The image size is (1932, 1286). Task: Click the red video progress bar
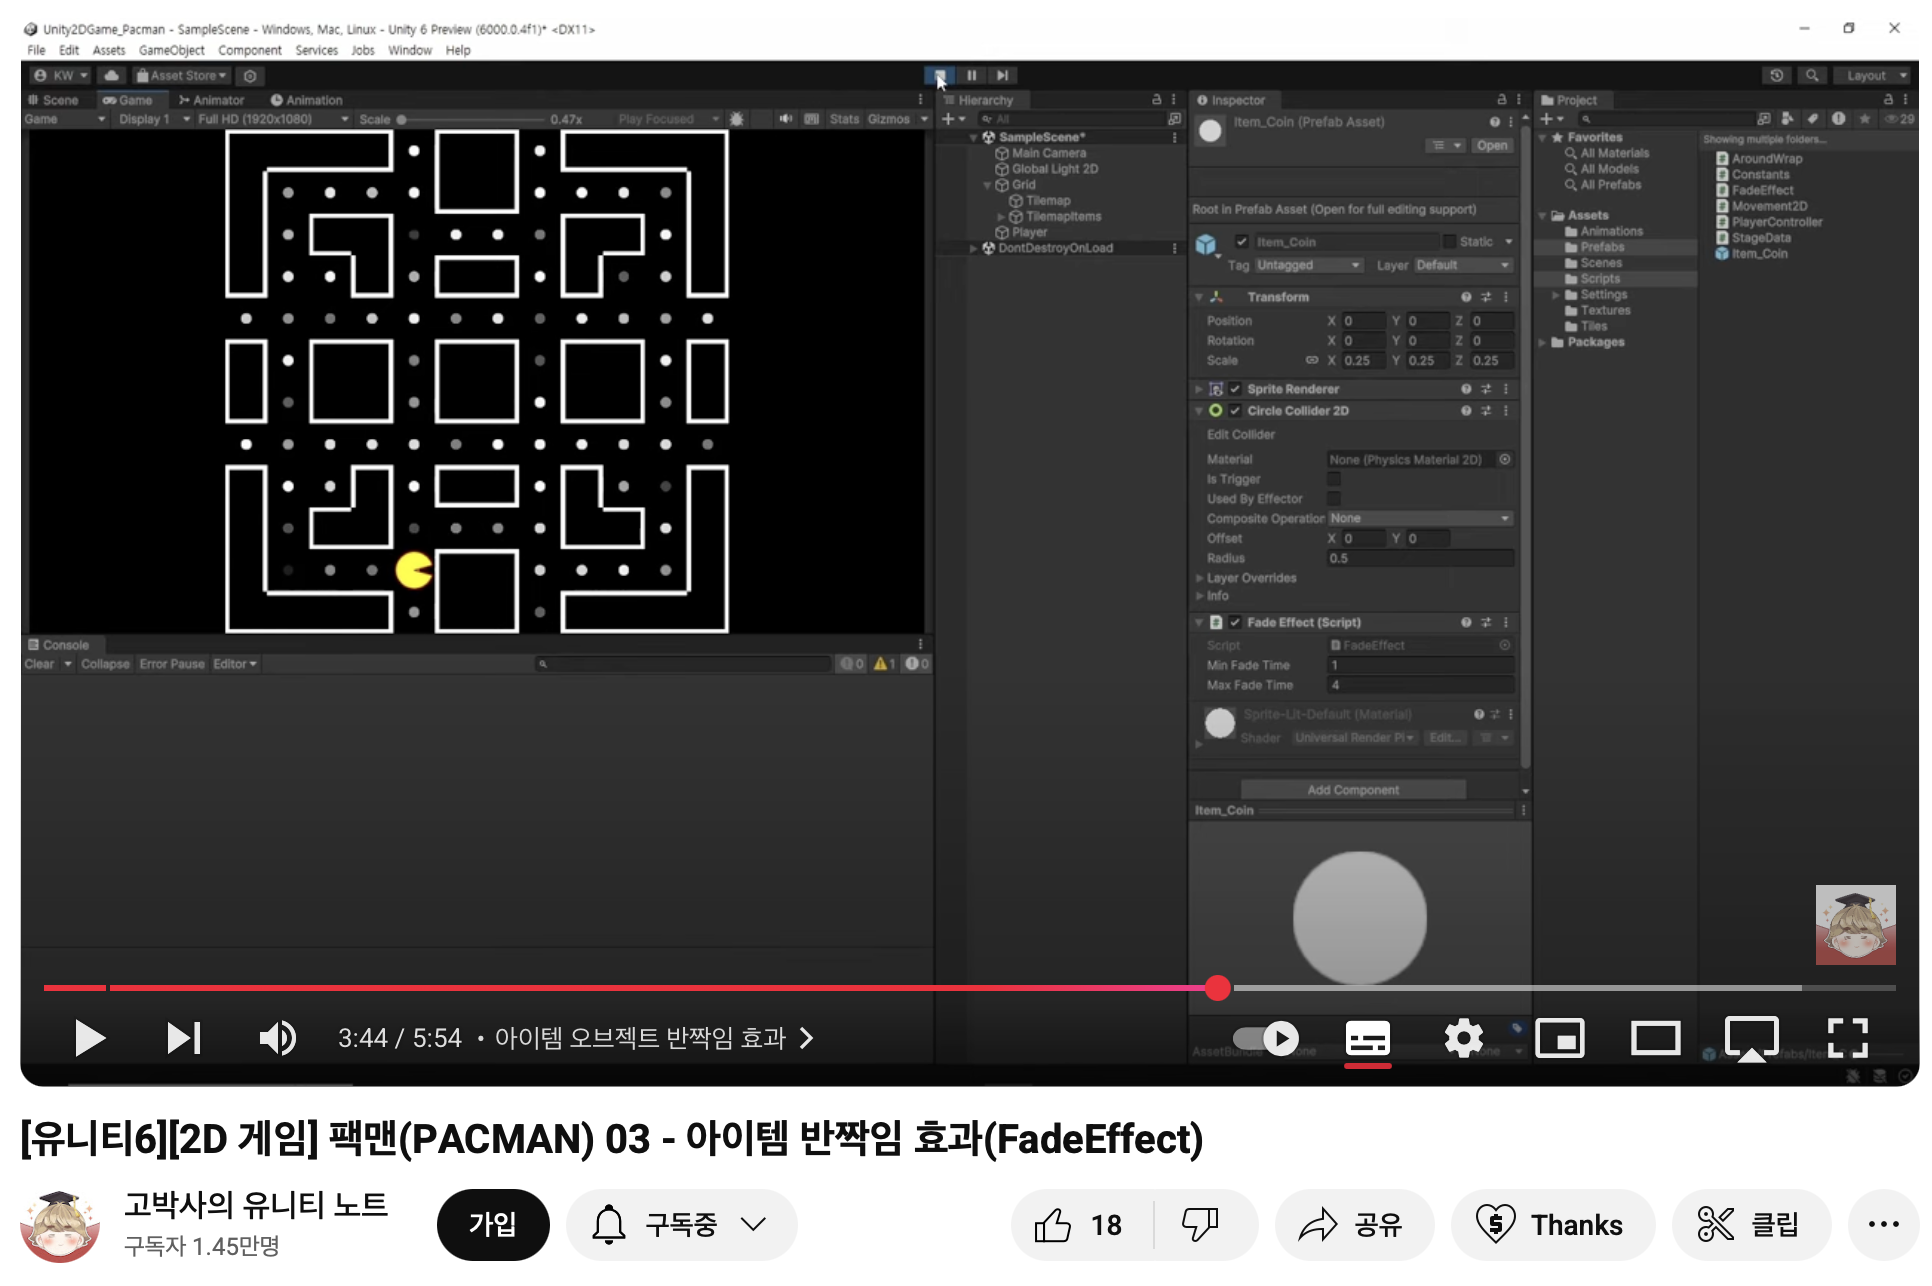(x=600, y=988)
